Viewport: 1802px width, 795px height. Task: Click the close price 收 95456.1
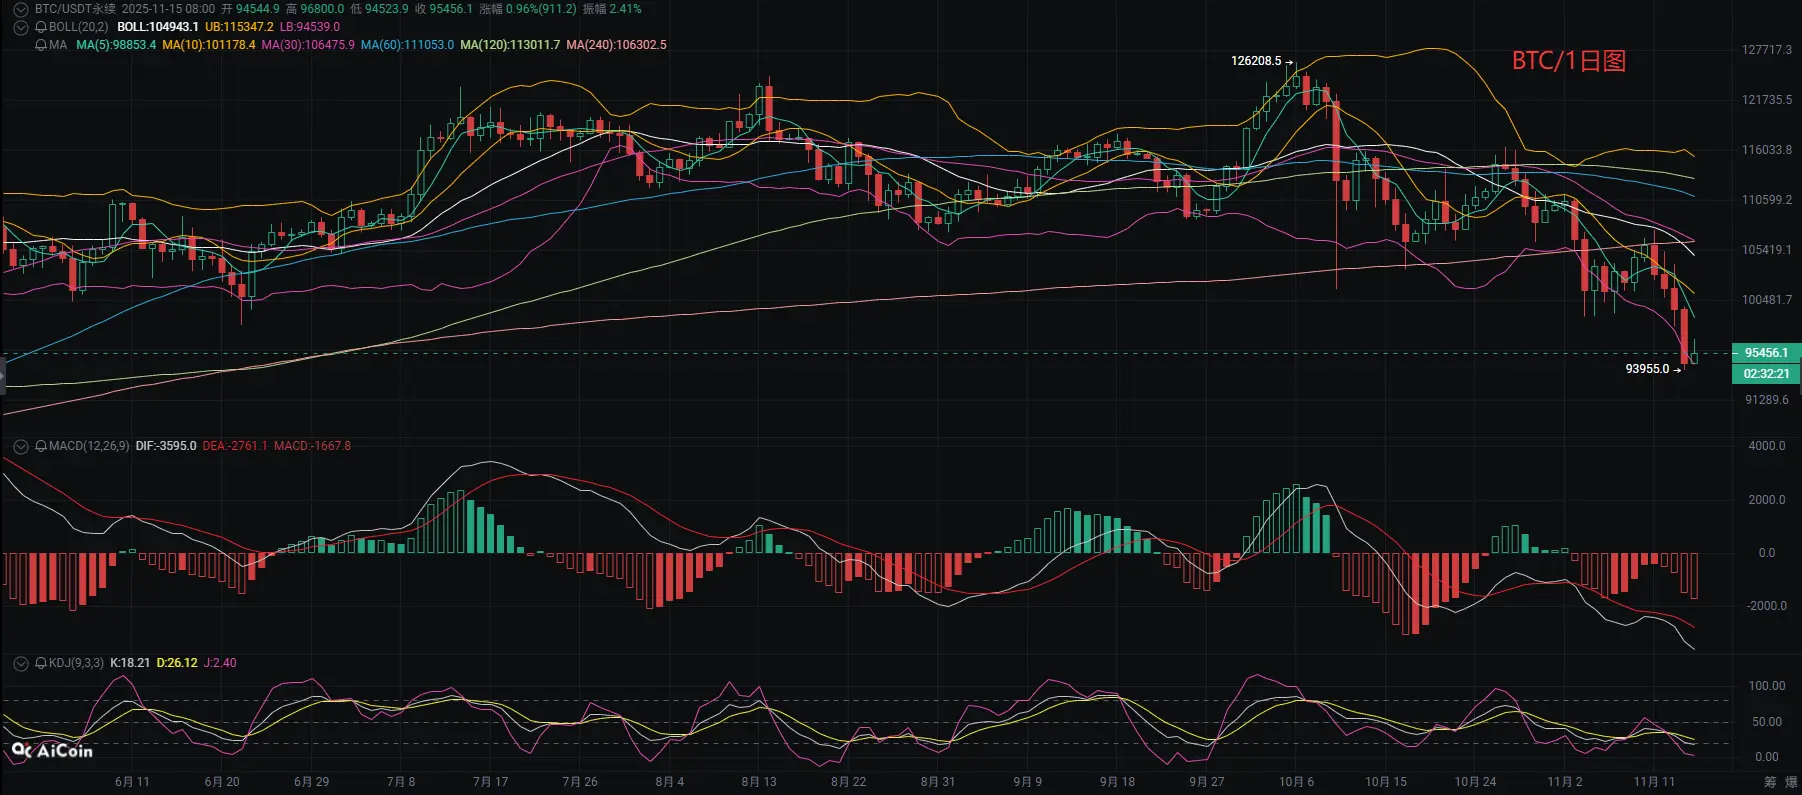444,9
